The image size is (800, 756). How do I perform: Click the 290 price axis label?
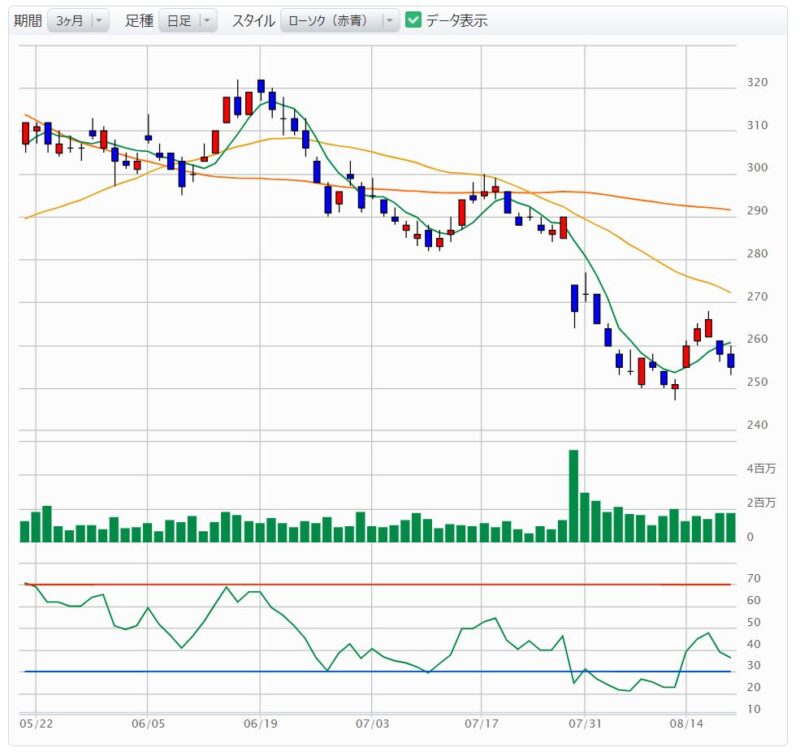coord(757,210)
